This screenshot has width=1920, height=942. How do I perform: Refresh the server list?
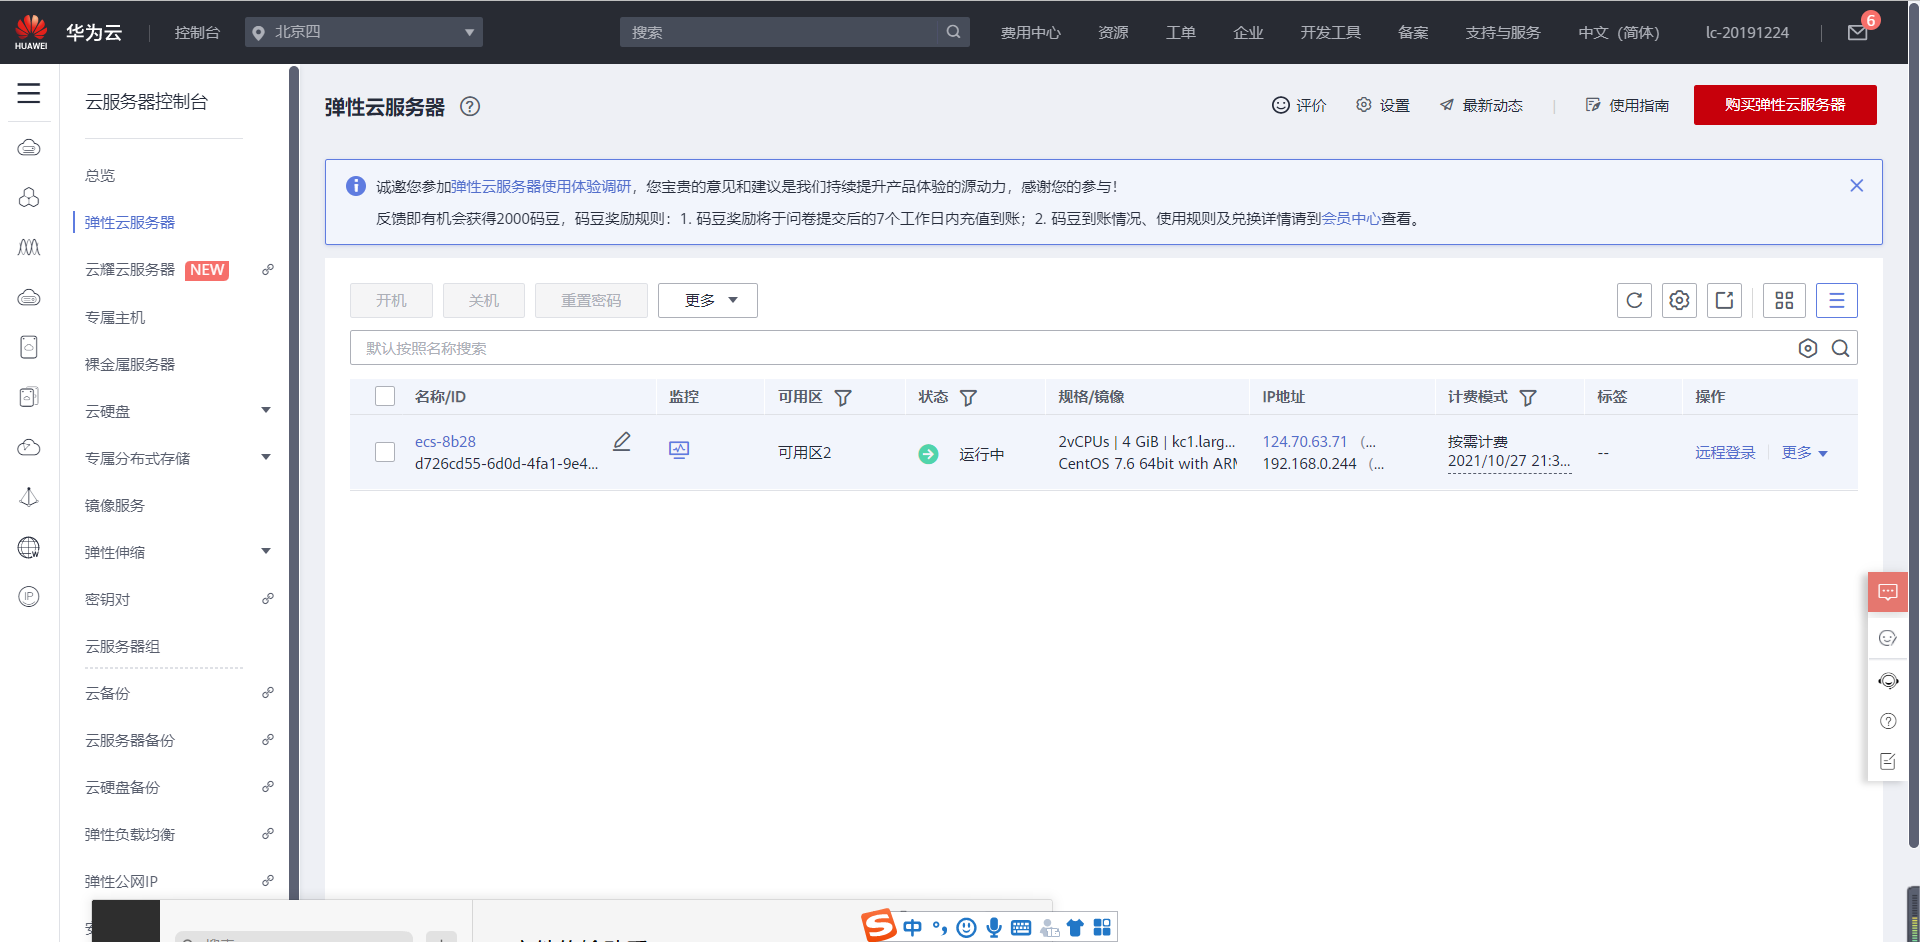click(1634, 300)
